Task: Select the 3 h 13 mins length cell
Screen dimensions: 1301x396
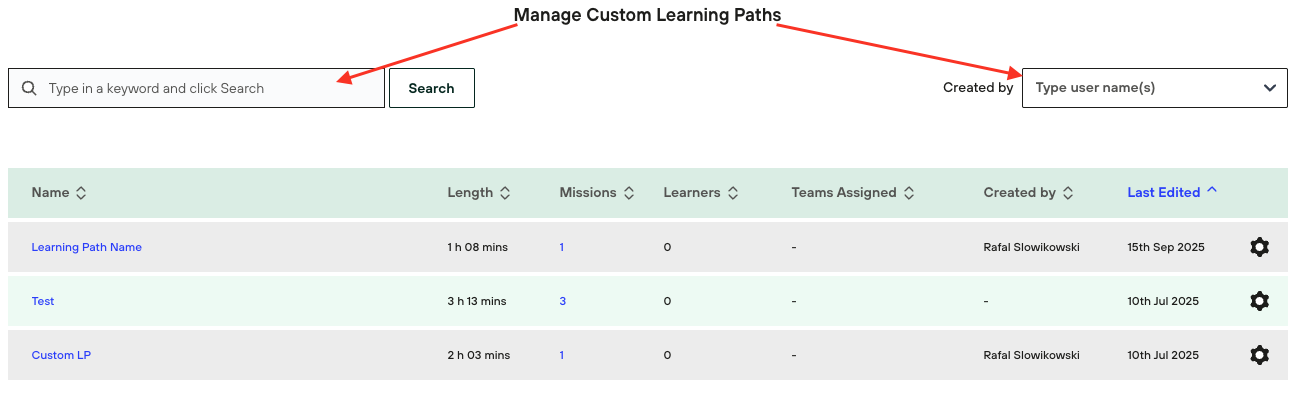Action: tap(477, 301)
